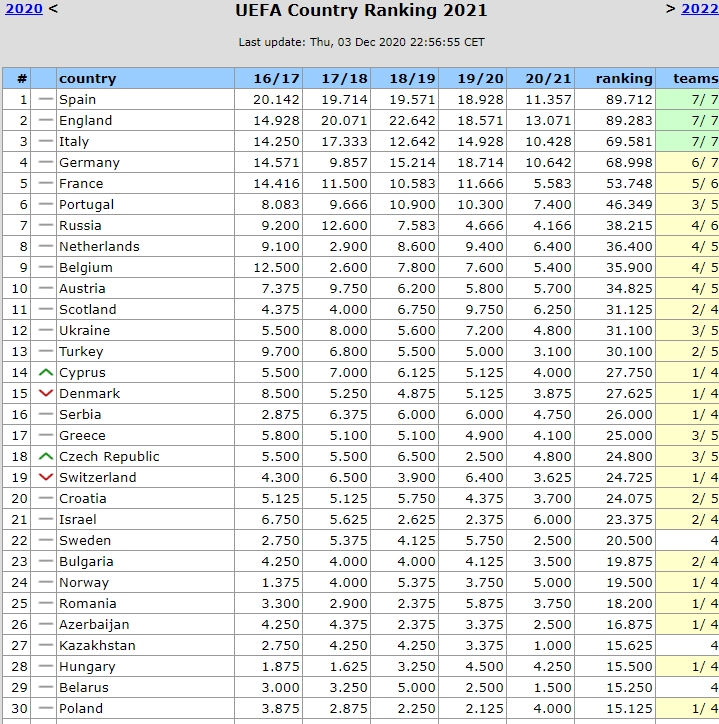The image size is (719, 724).
Task: Select the 'Bulgaria' country cell
Action: pyautogui.click(x=145, y=561)
